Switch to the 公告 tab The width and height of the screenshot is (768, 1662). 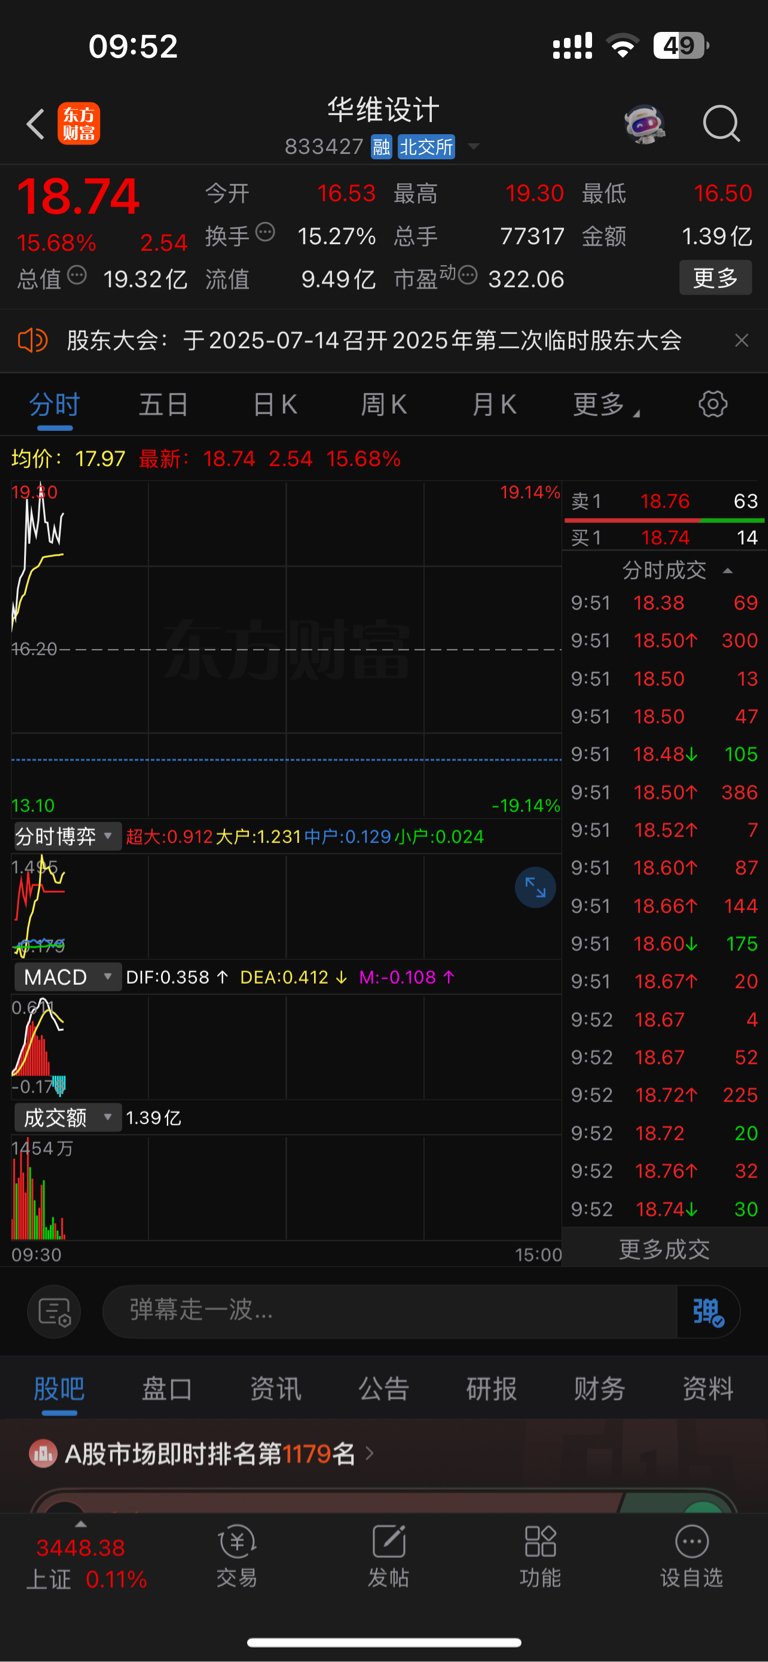point(384,1388)
